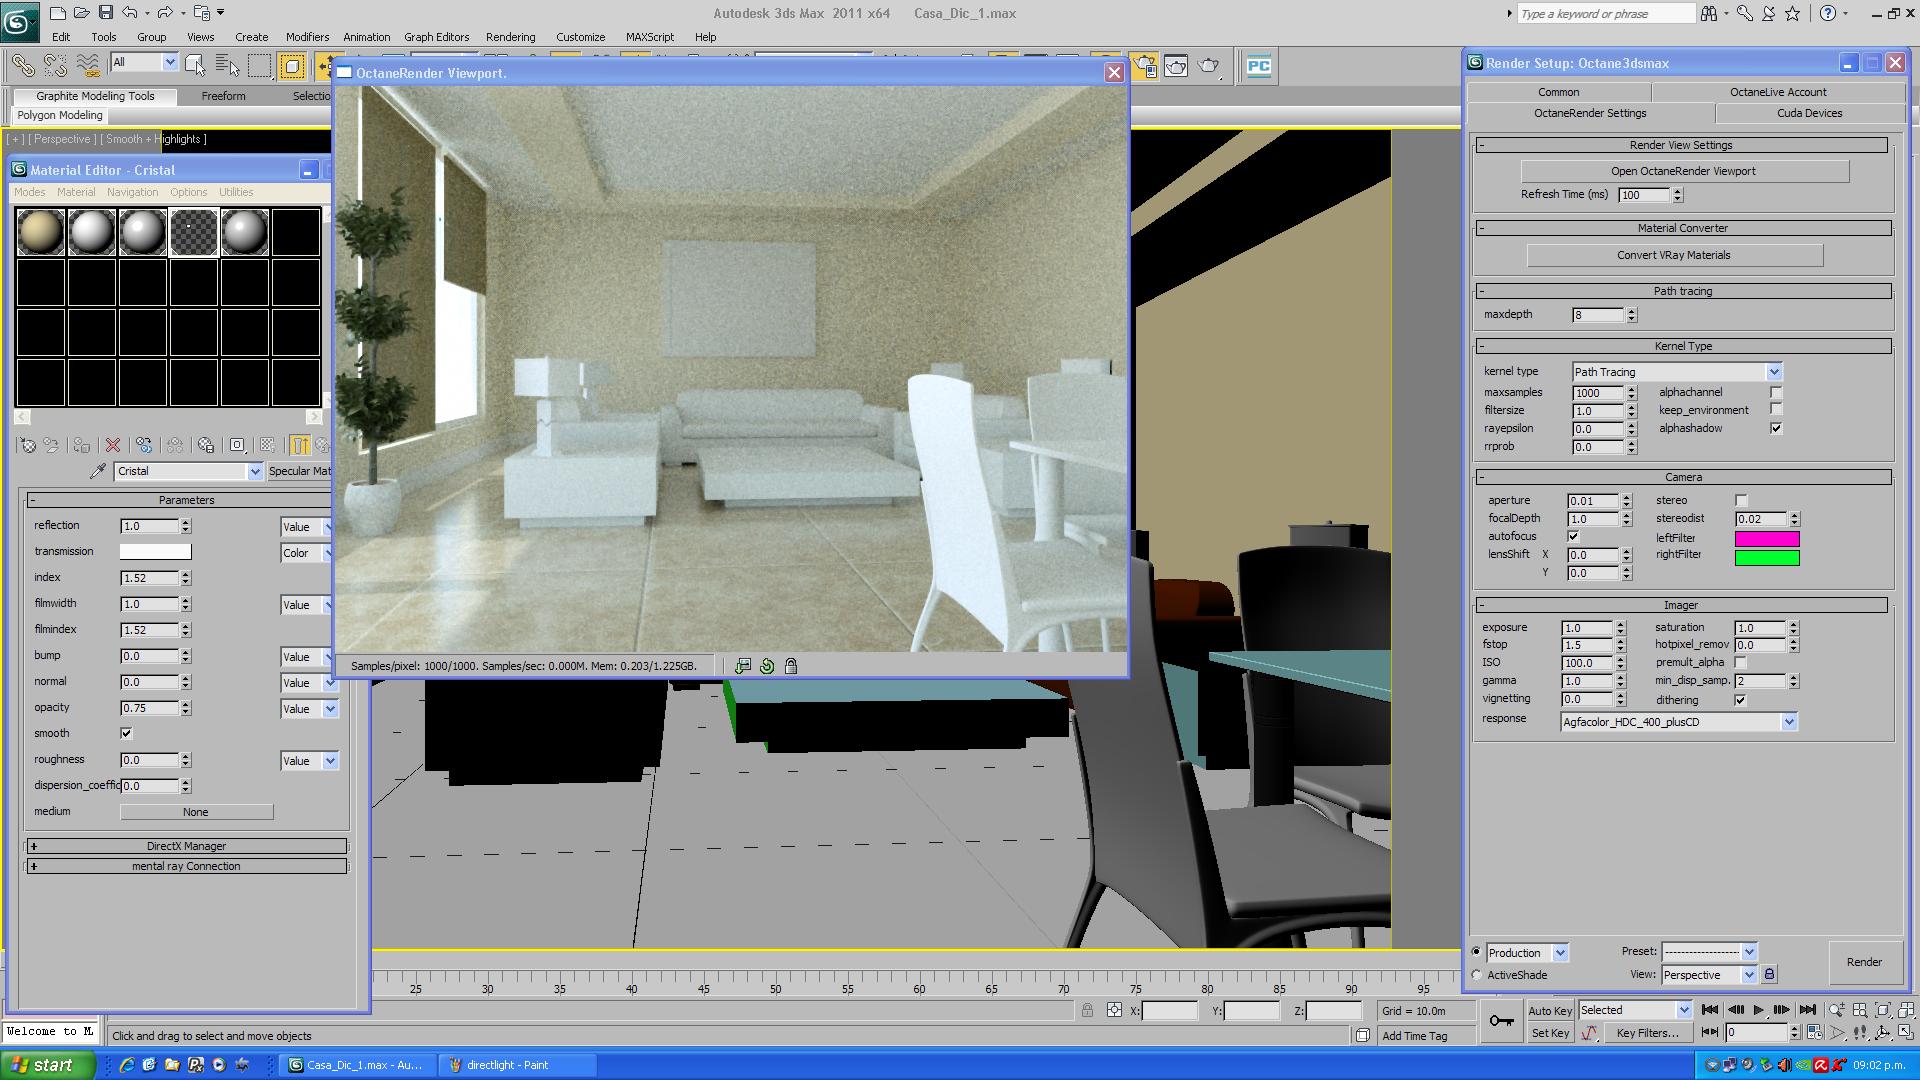Click the Select and Link tool
1920x1080 pixels.
click(23, 66)
